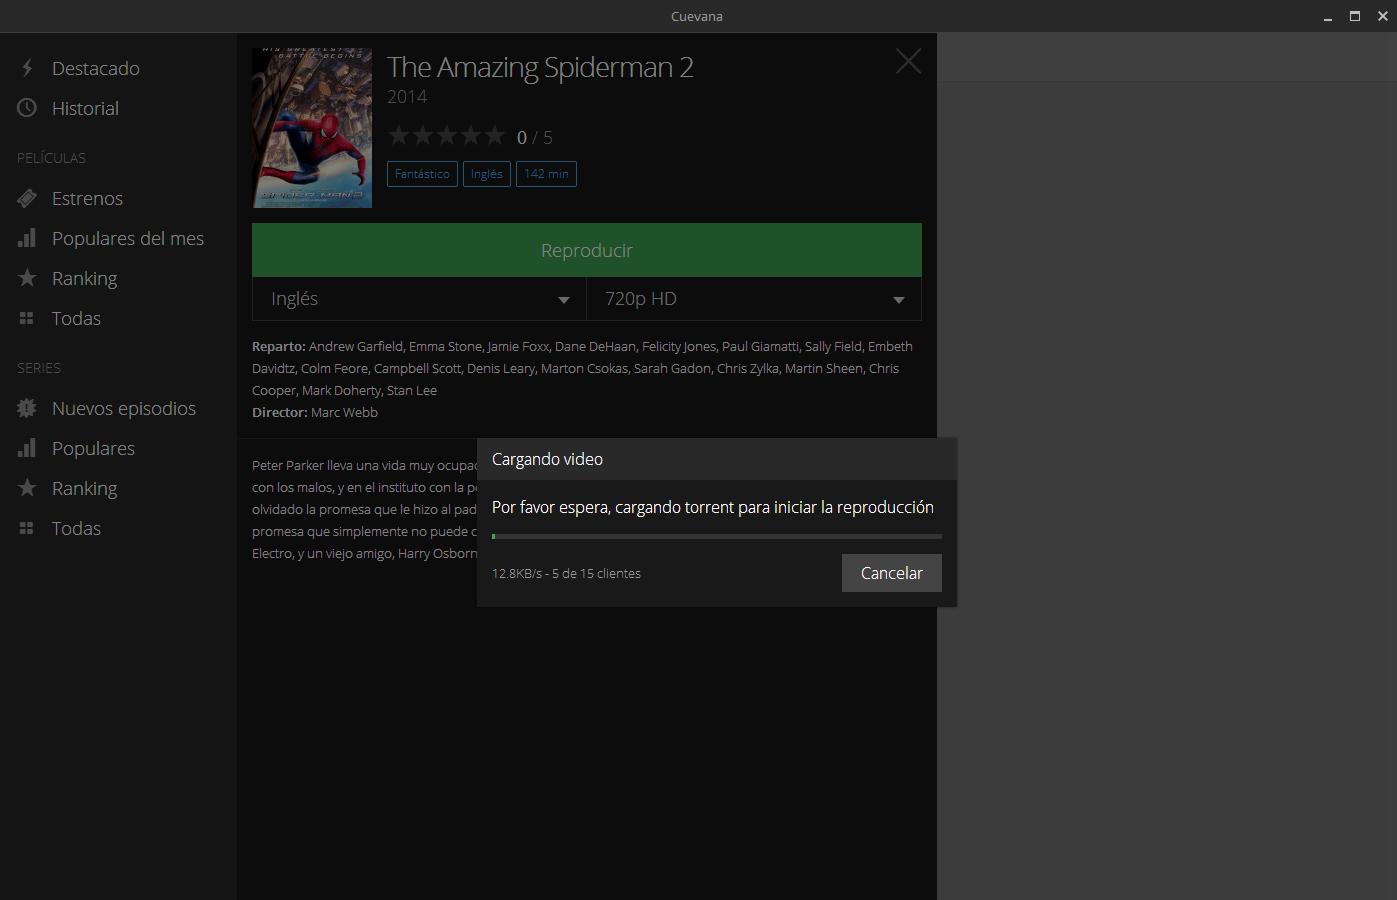Click the bar chart icon beside Series Populares

(27, 448)
